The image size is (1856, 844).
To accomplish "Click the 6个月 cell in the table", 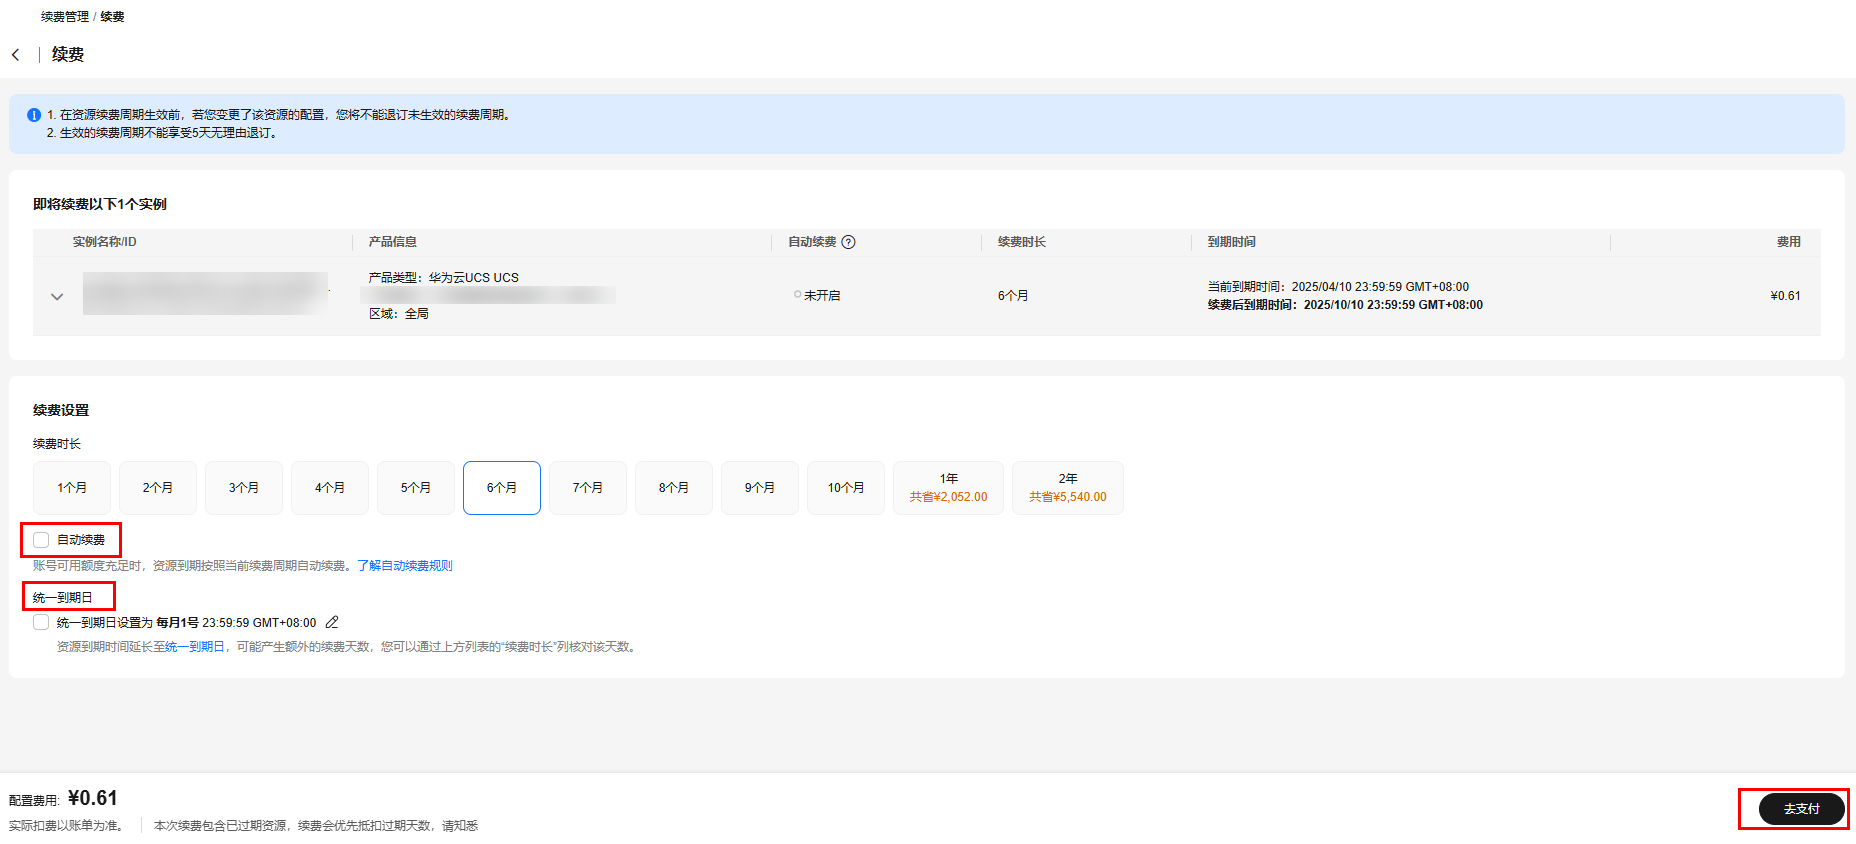I will pos(1013,296).
